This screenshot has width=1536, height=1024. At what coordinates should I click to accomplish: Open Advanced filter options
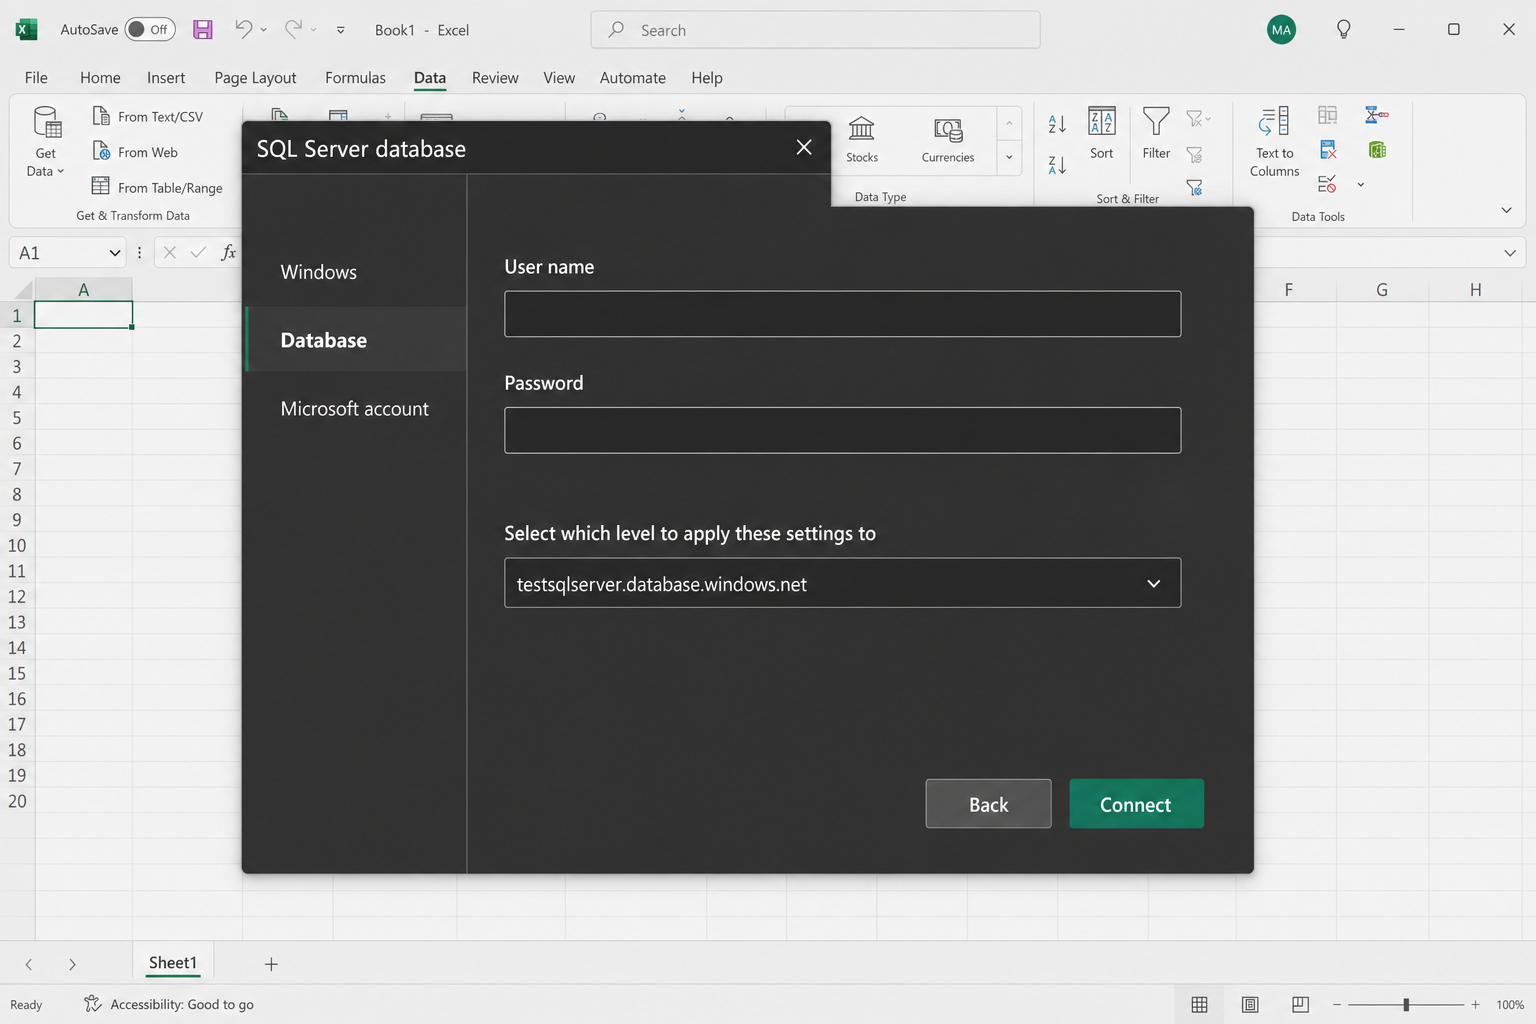coord(1194,187)
